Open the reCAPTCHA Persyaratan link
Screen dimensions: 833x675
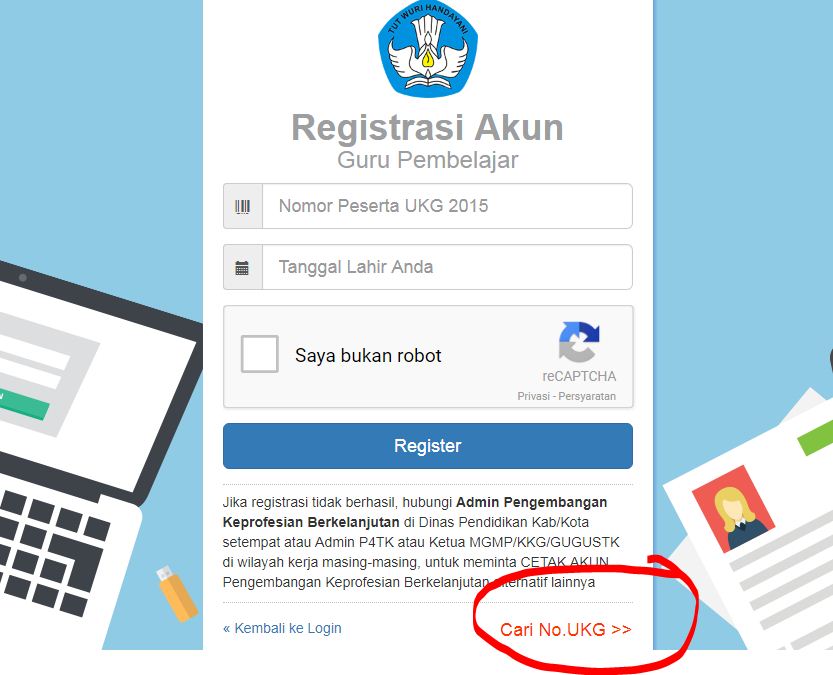(587, 396)
